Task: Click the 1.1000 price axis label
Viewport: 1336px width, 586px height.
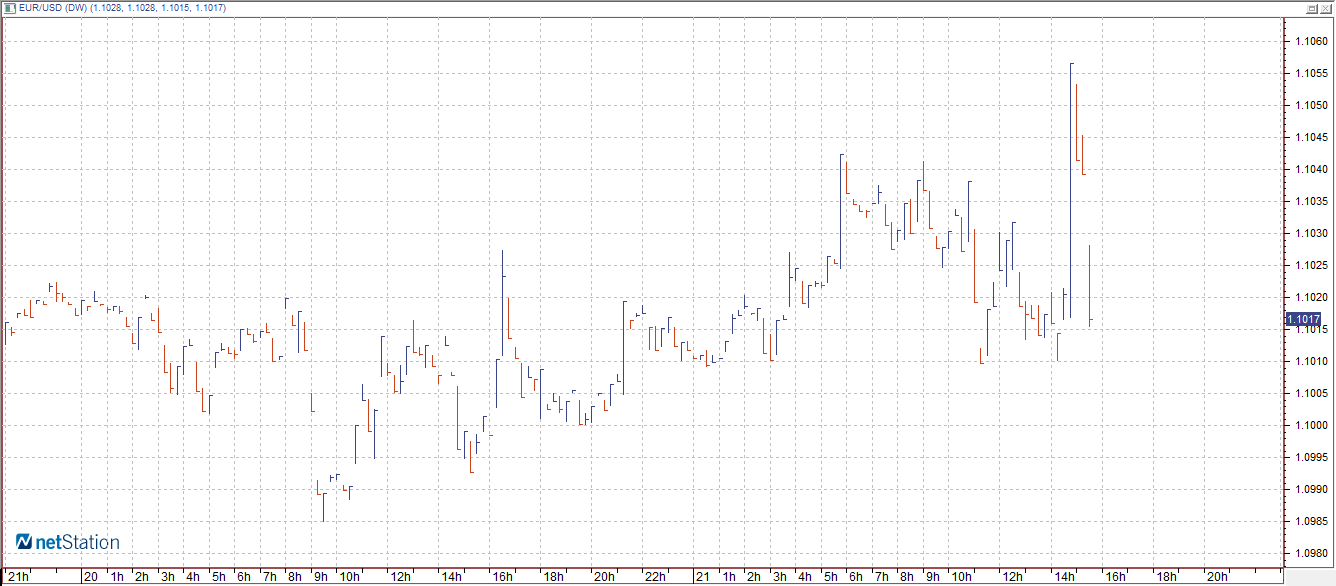Action: [1311, 425]
